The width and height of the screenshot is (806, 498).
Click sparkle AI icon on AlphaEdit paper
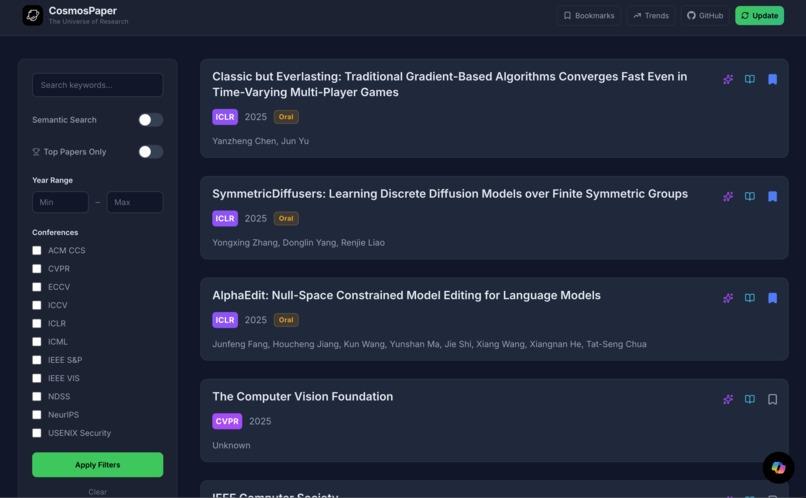point(728,298)
